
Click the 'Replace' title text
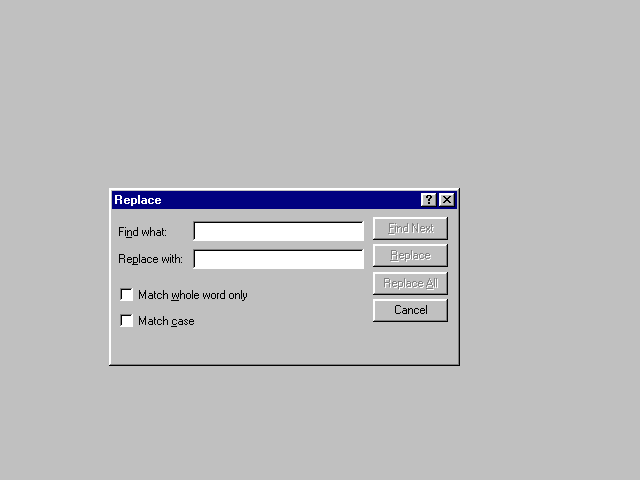tap(138, 200)
